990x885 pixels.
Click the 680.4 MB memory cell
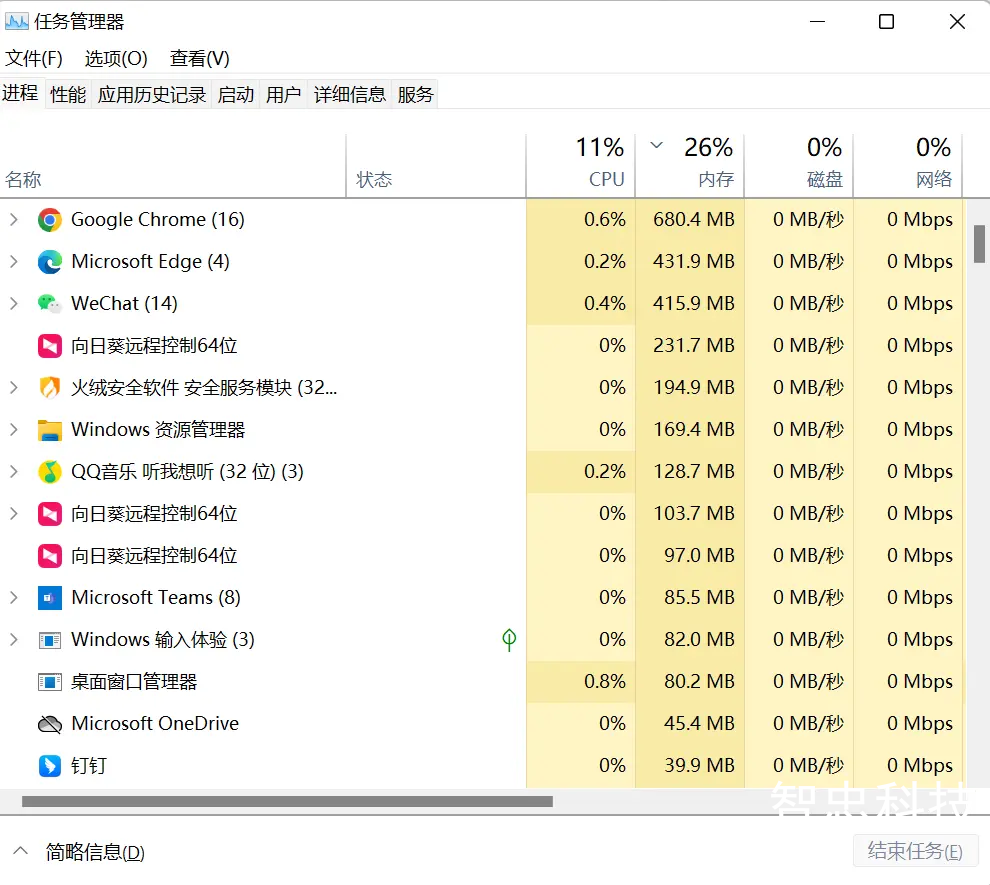pos(690,220)
